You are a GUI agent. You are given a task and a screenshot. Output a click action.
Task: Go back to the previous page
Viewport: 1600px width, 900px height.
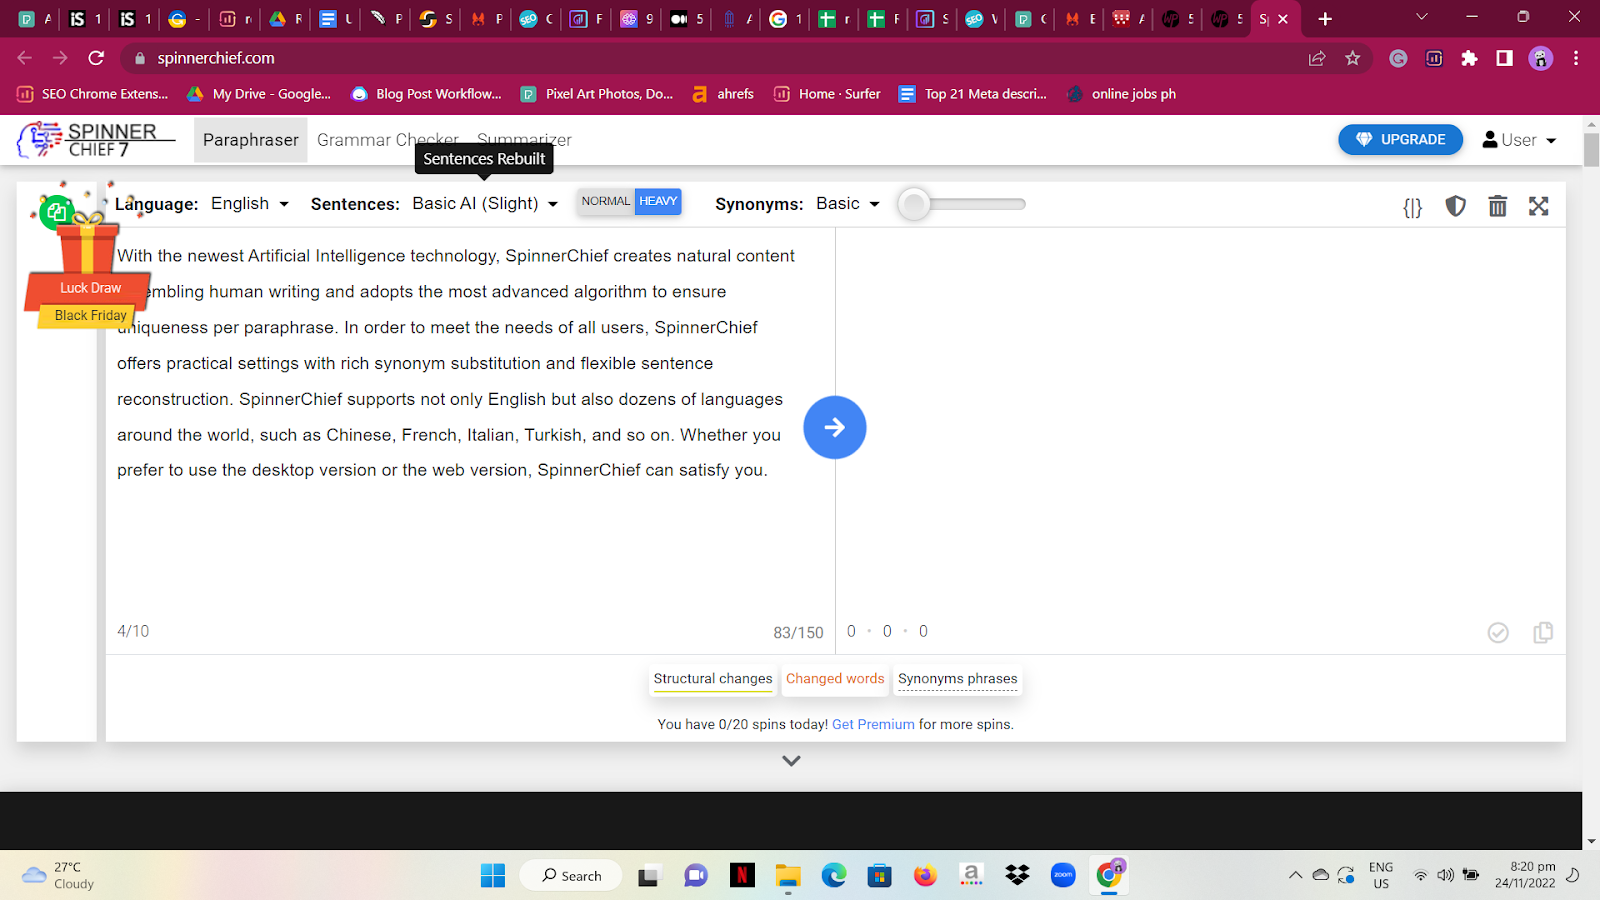pyautogui.click(x=25, y=58)
